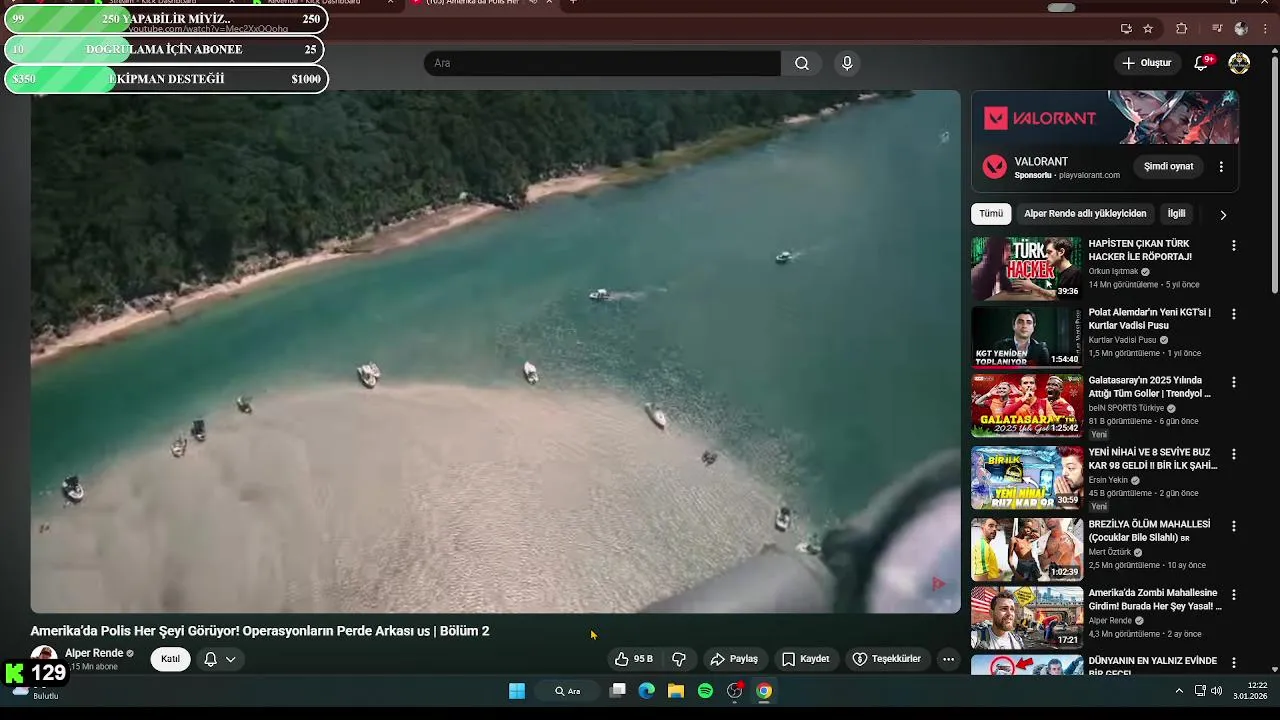Open Polat Alemdar'ın Yeni KGT'si video title
The width and height of the screenshot is (1280, 720).
(x=1150, y=319)
